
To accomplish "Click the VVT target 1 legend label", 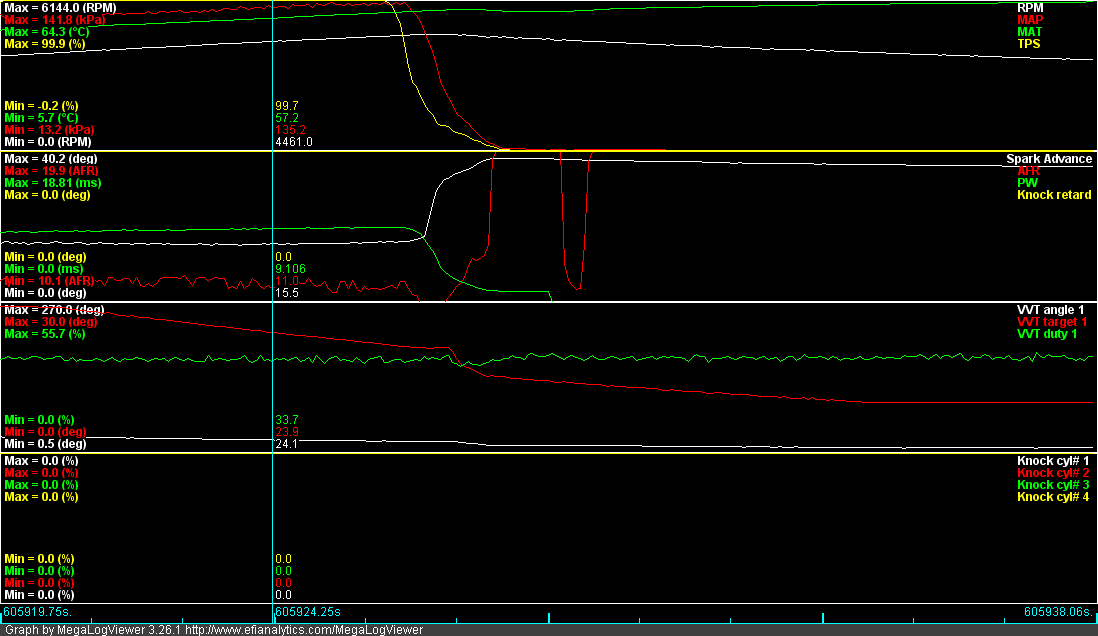I will click(1052, 322).
